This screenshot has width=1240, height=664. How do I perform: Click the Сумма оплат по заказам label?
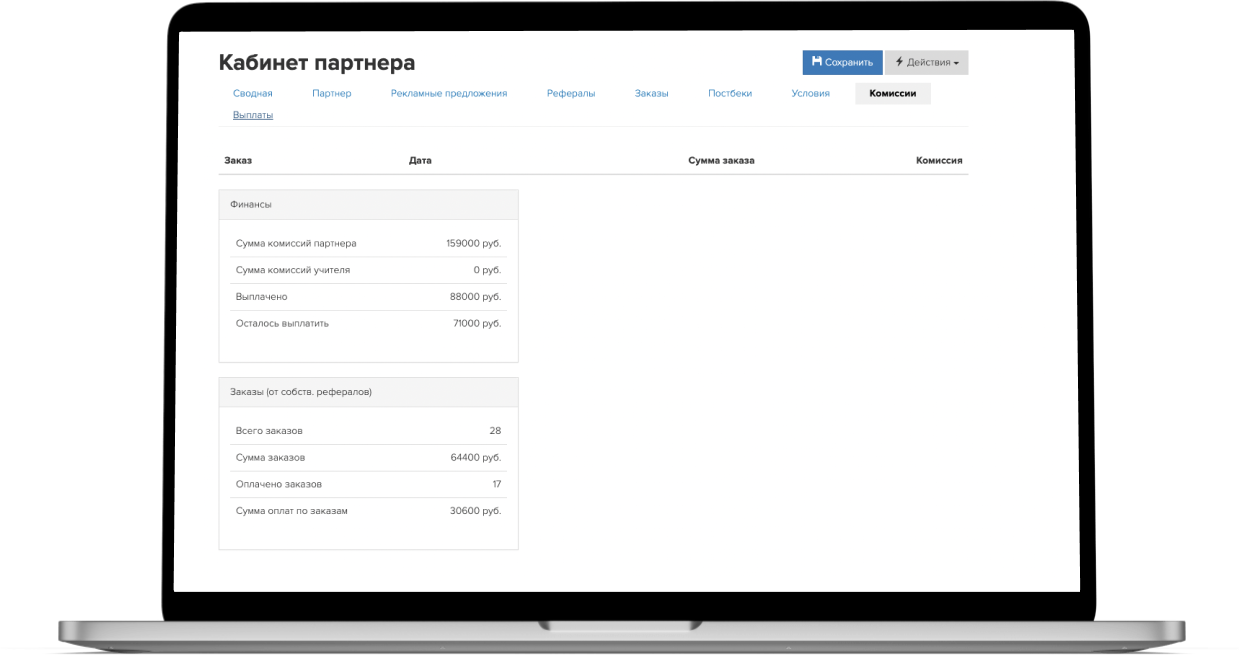[x=292, y=510]
